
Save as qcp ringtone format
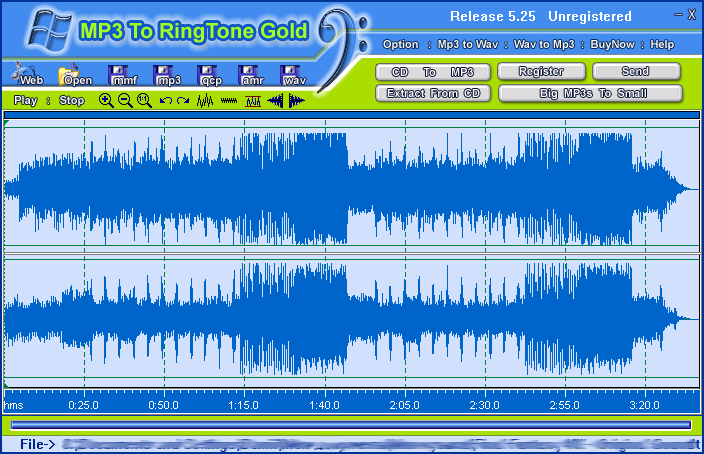coord(209,75)
